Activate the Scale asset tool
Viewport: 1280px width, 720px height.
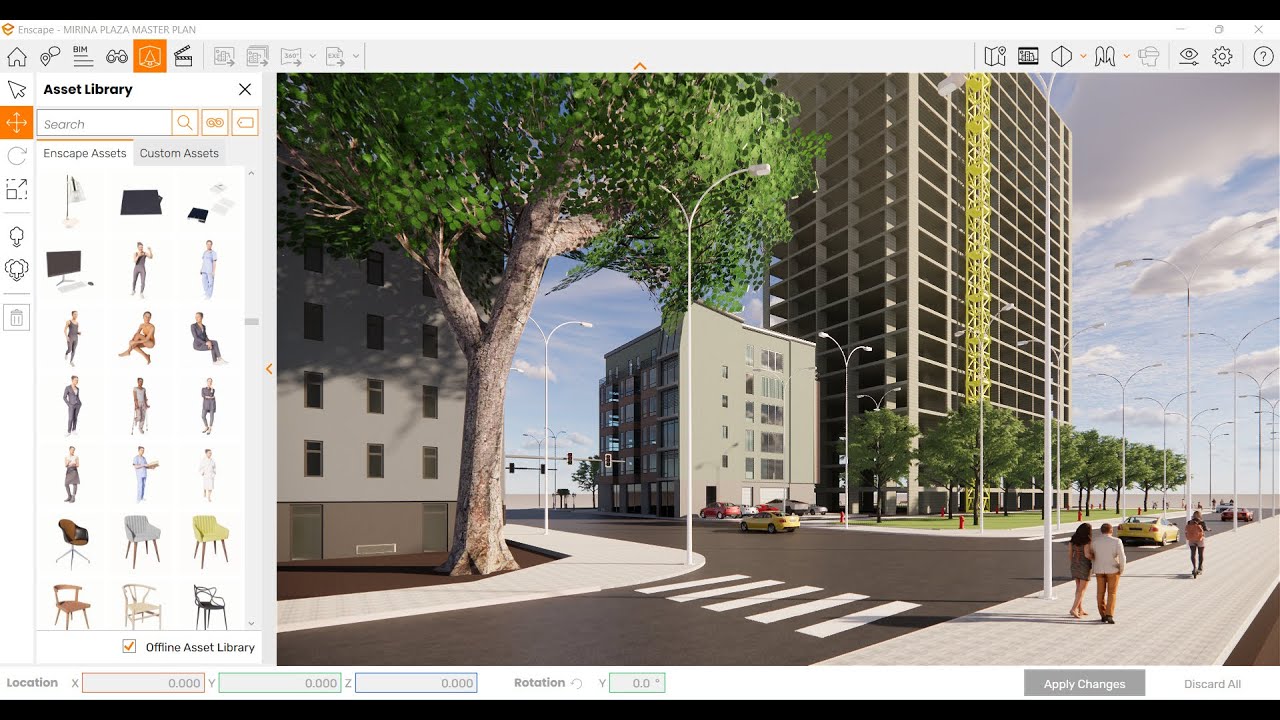pos(17,189)
